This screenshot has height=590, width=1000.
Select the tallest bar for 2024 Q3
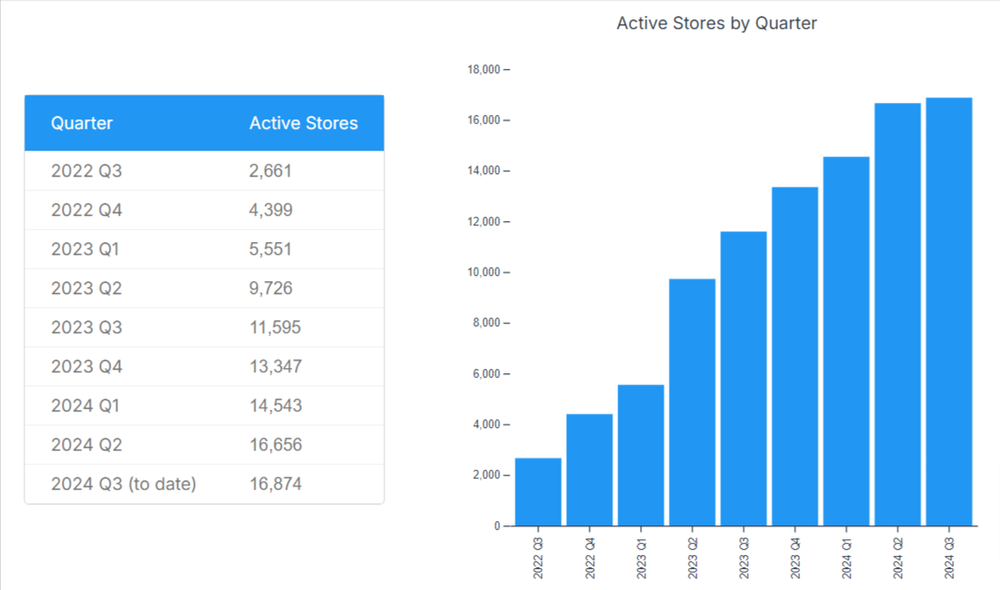click(947, 310)
